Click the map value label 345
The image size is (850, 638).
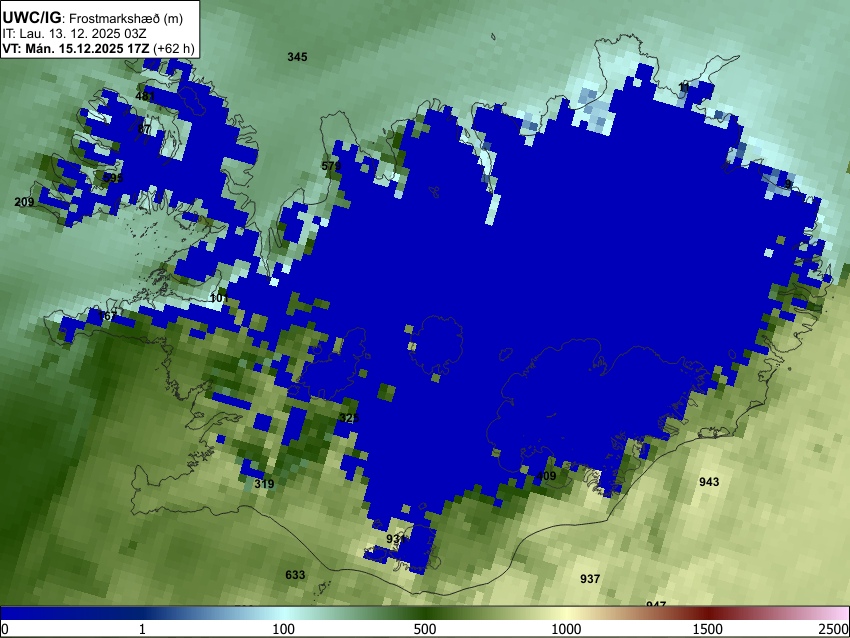coord(297,57)
